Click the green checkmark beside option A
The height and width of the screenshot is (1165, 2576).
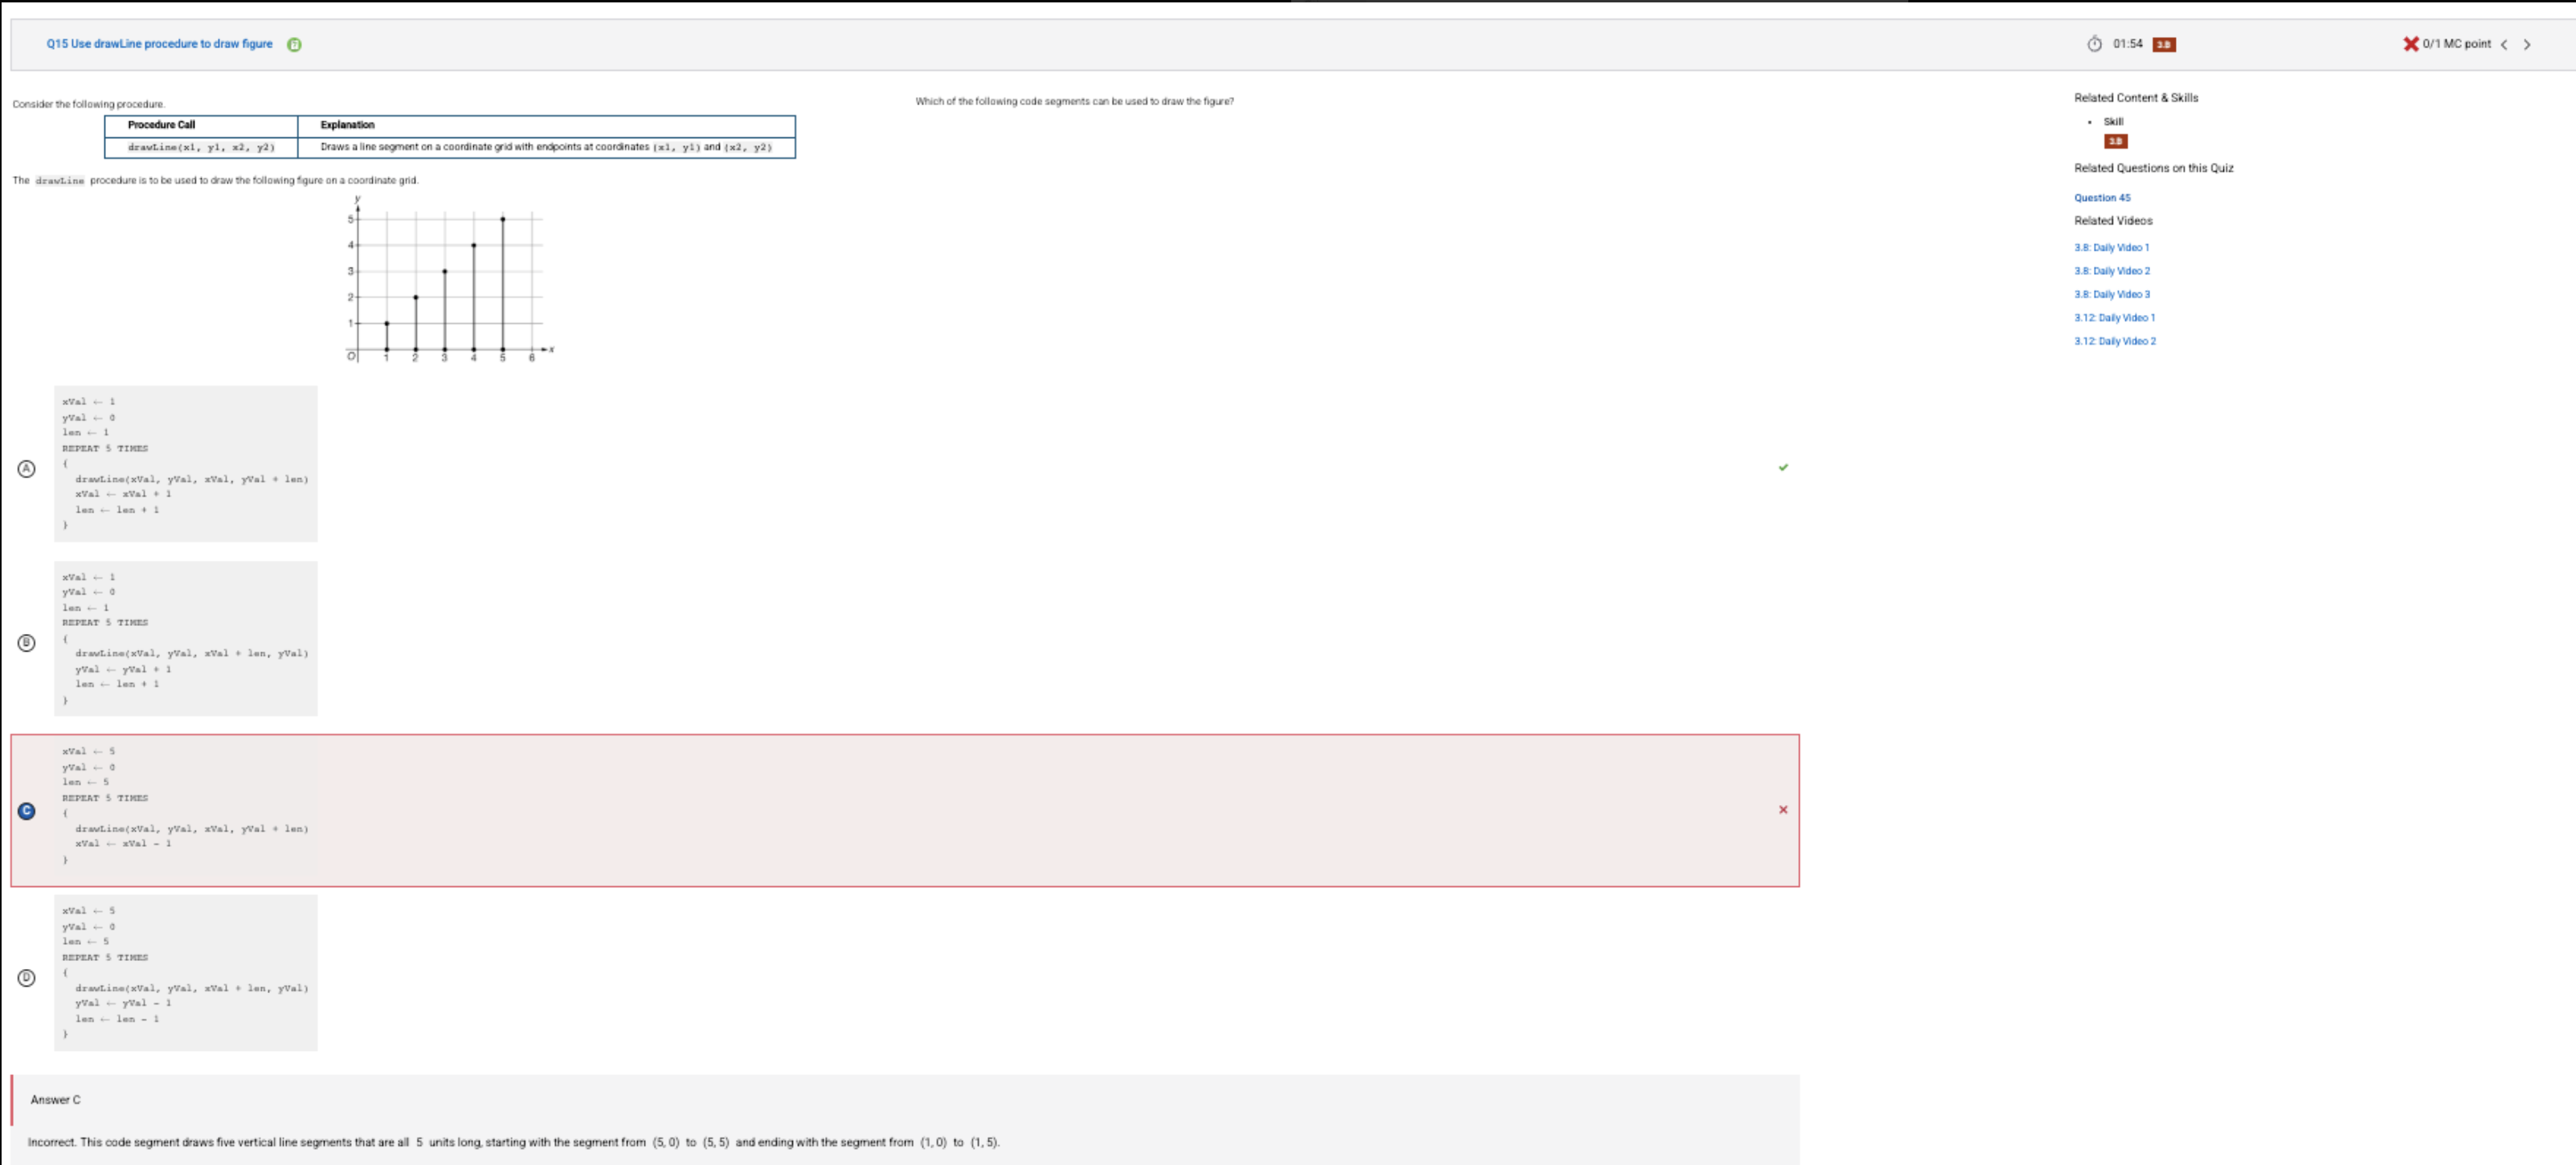pos(1783,467)
